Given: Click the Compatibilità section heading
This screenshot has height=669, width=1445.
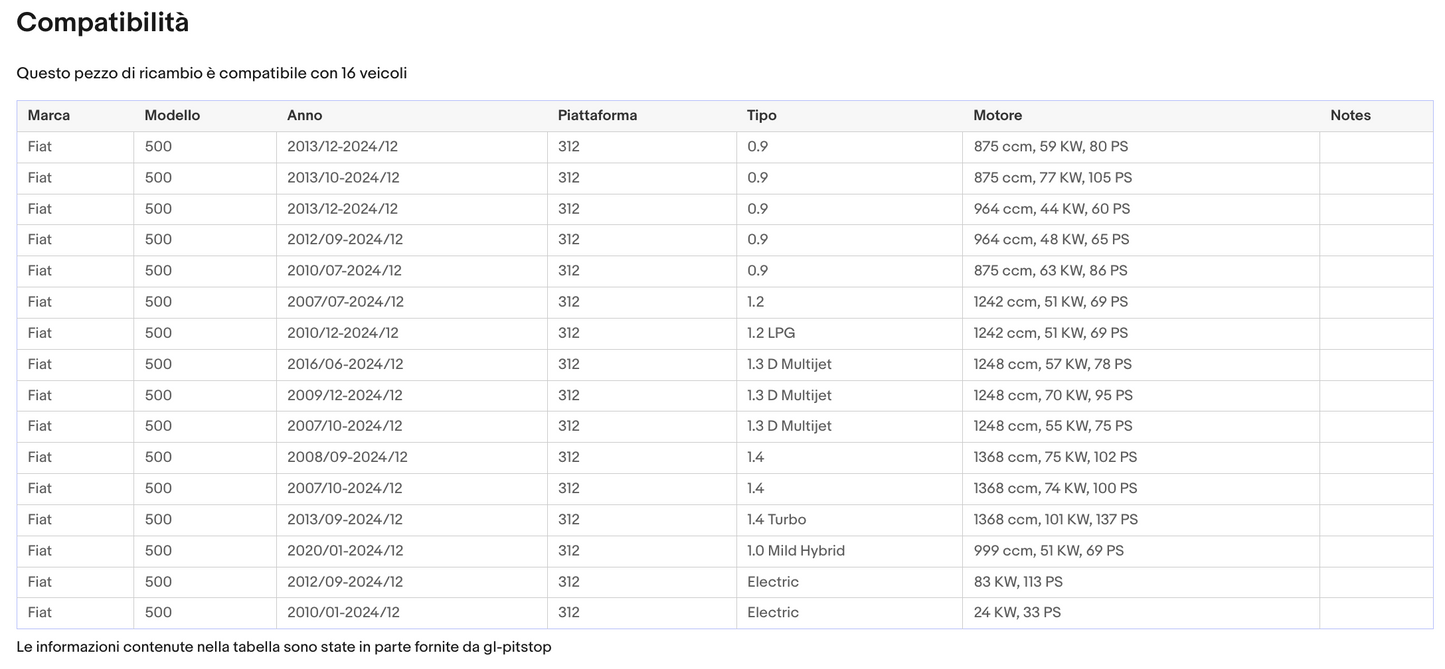Looking at the screenshot, I should [103, 22].
